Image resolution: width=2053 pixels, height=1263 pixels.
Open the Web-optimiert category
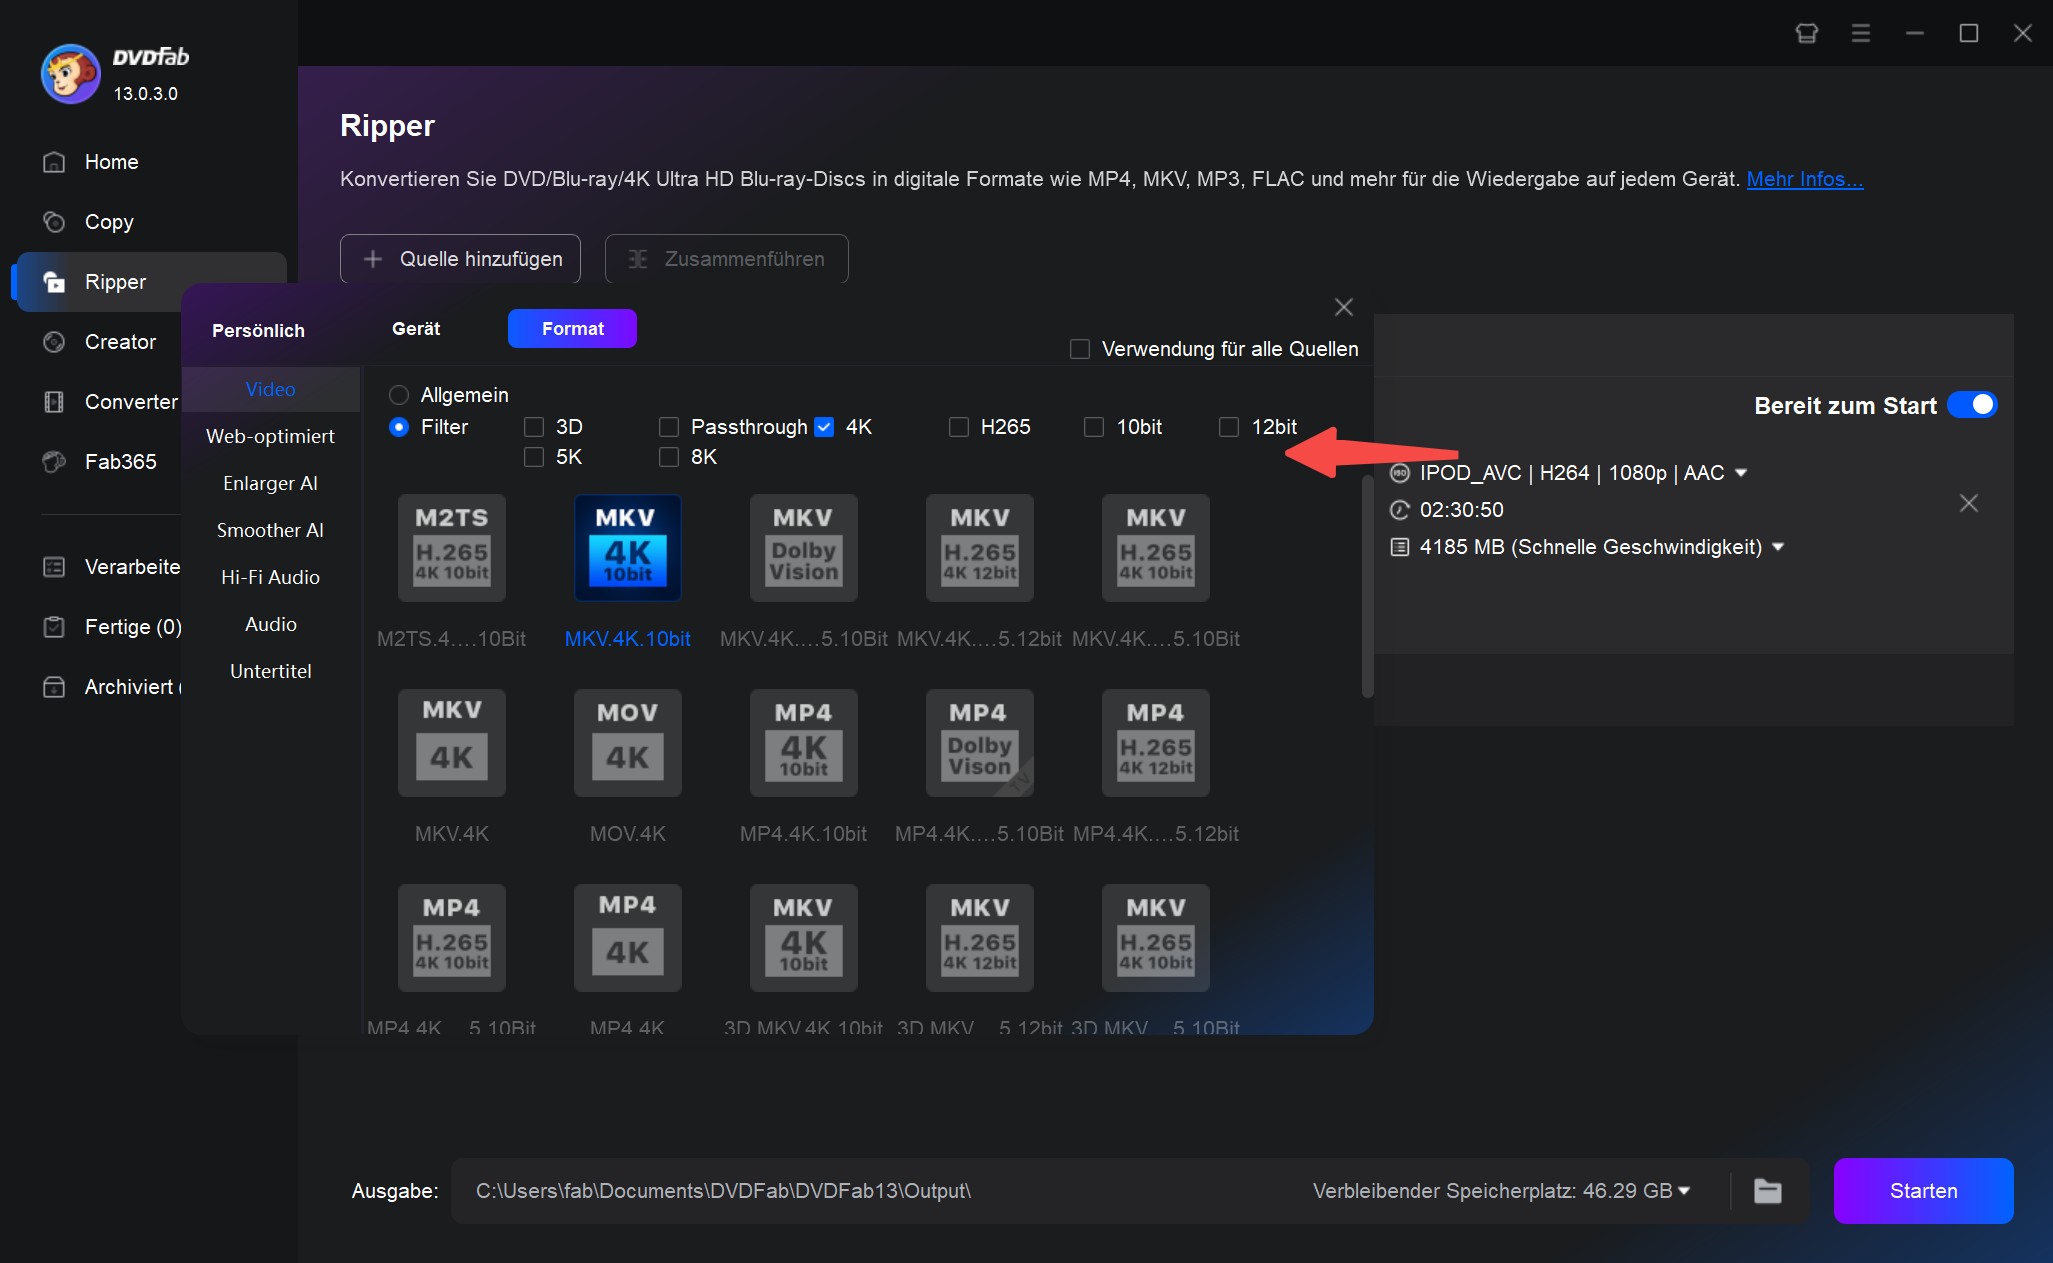coord(270,436)
